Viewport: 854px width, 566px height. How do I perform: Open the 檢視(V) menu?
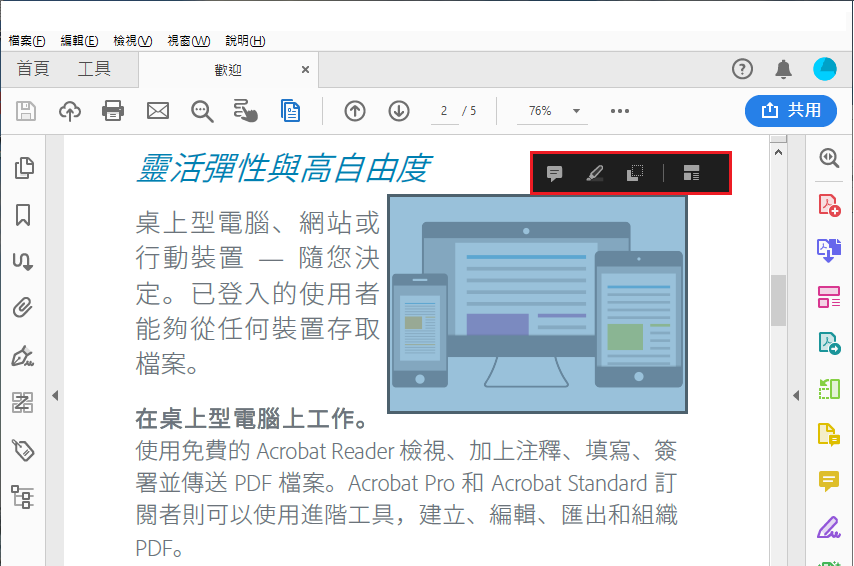pyautogui.click(x=133, y=41)
